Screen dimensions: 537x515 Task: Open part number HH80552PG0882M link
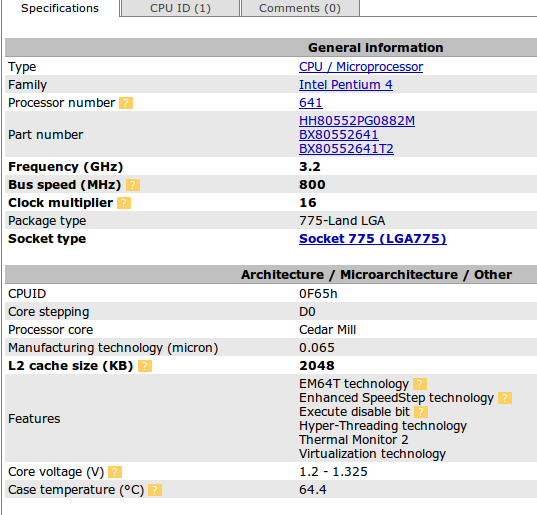(x=357, y=121)
